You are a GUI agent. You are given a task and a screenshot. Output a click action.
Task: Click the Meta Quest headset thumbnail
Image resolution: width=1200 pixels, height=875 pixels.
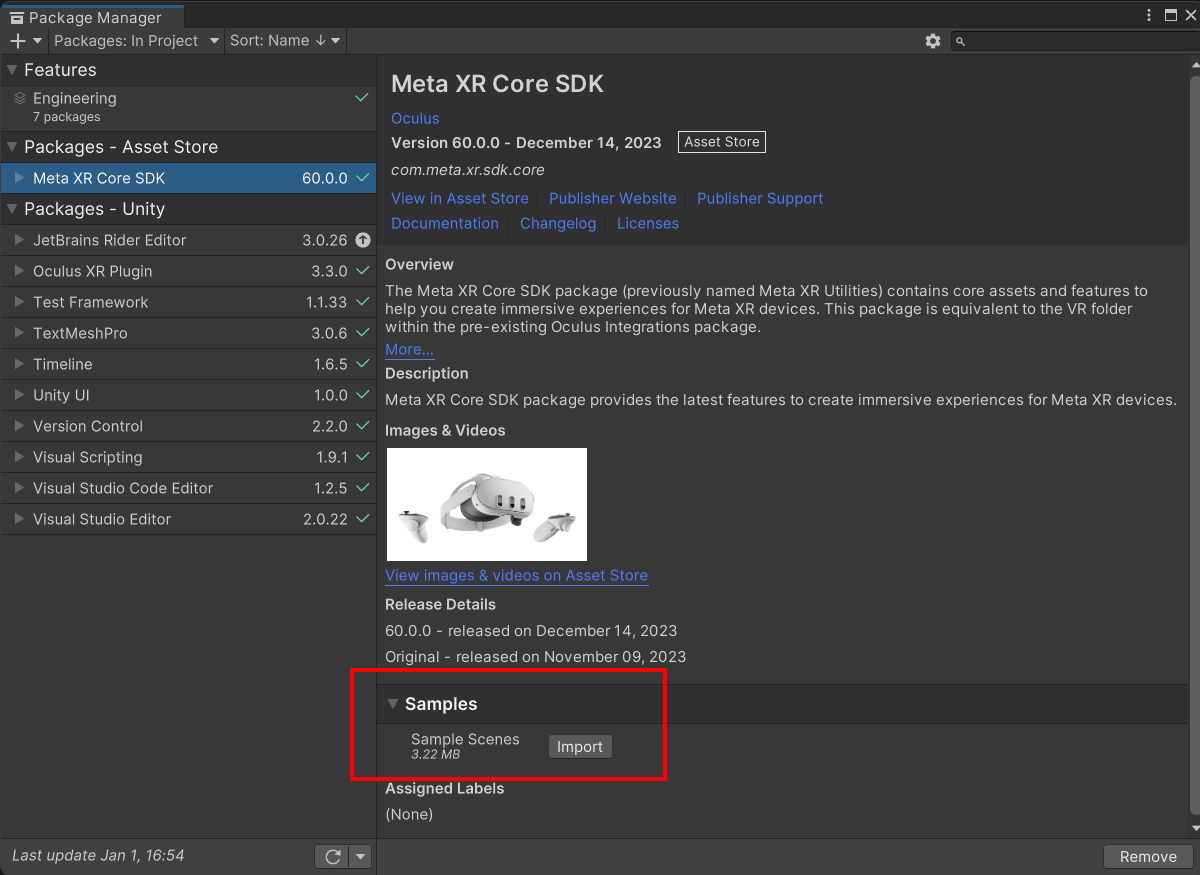[486, 504]
